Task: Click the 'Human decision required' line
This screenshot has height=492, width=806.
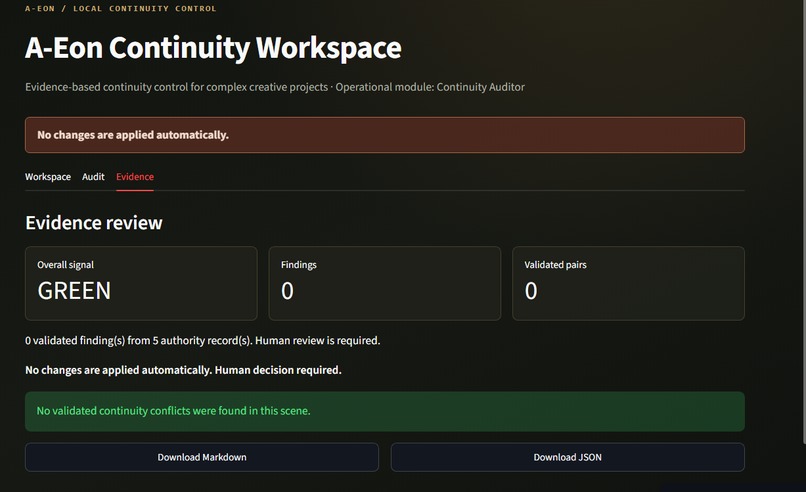Action: coord(184,370)
